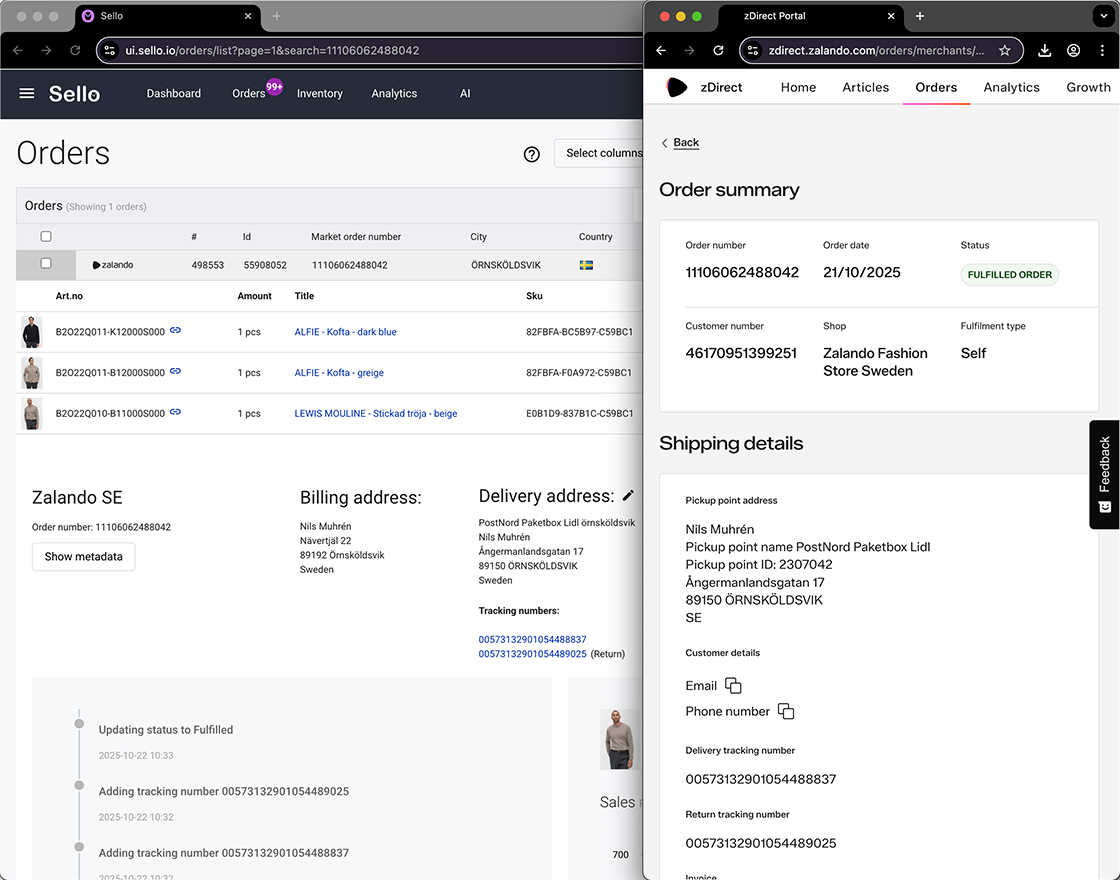Open the Feedback panel on the right edge

pyautogui.click(x=1104, y=474)
